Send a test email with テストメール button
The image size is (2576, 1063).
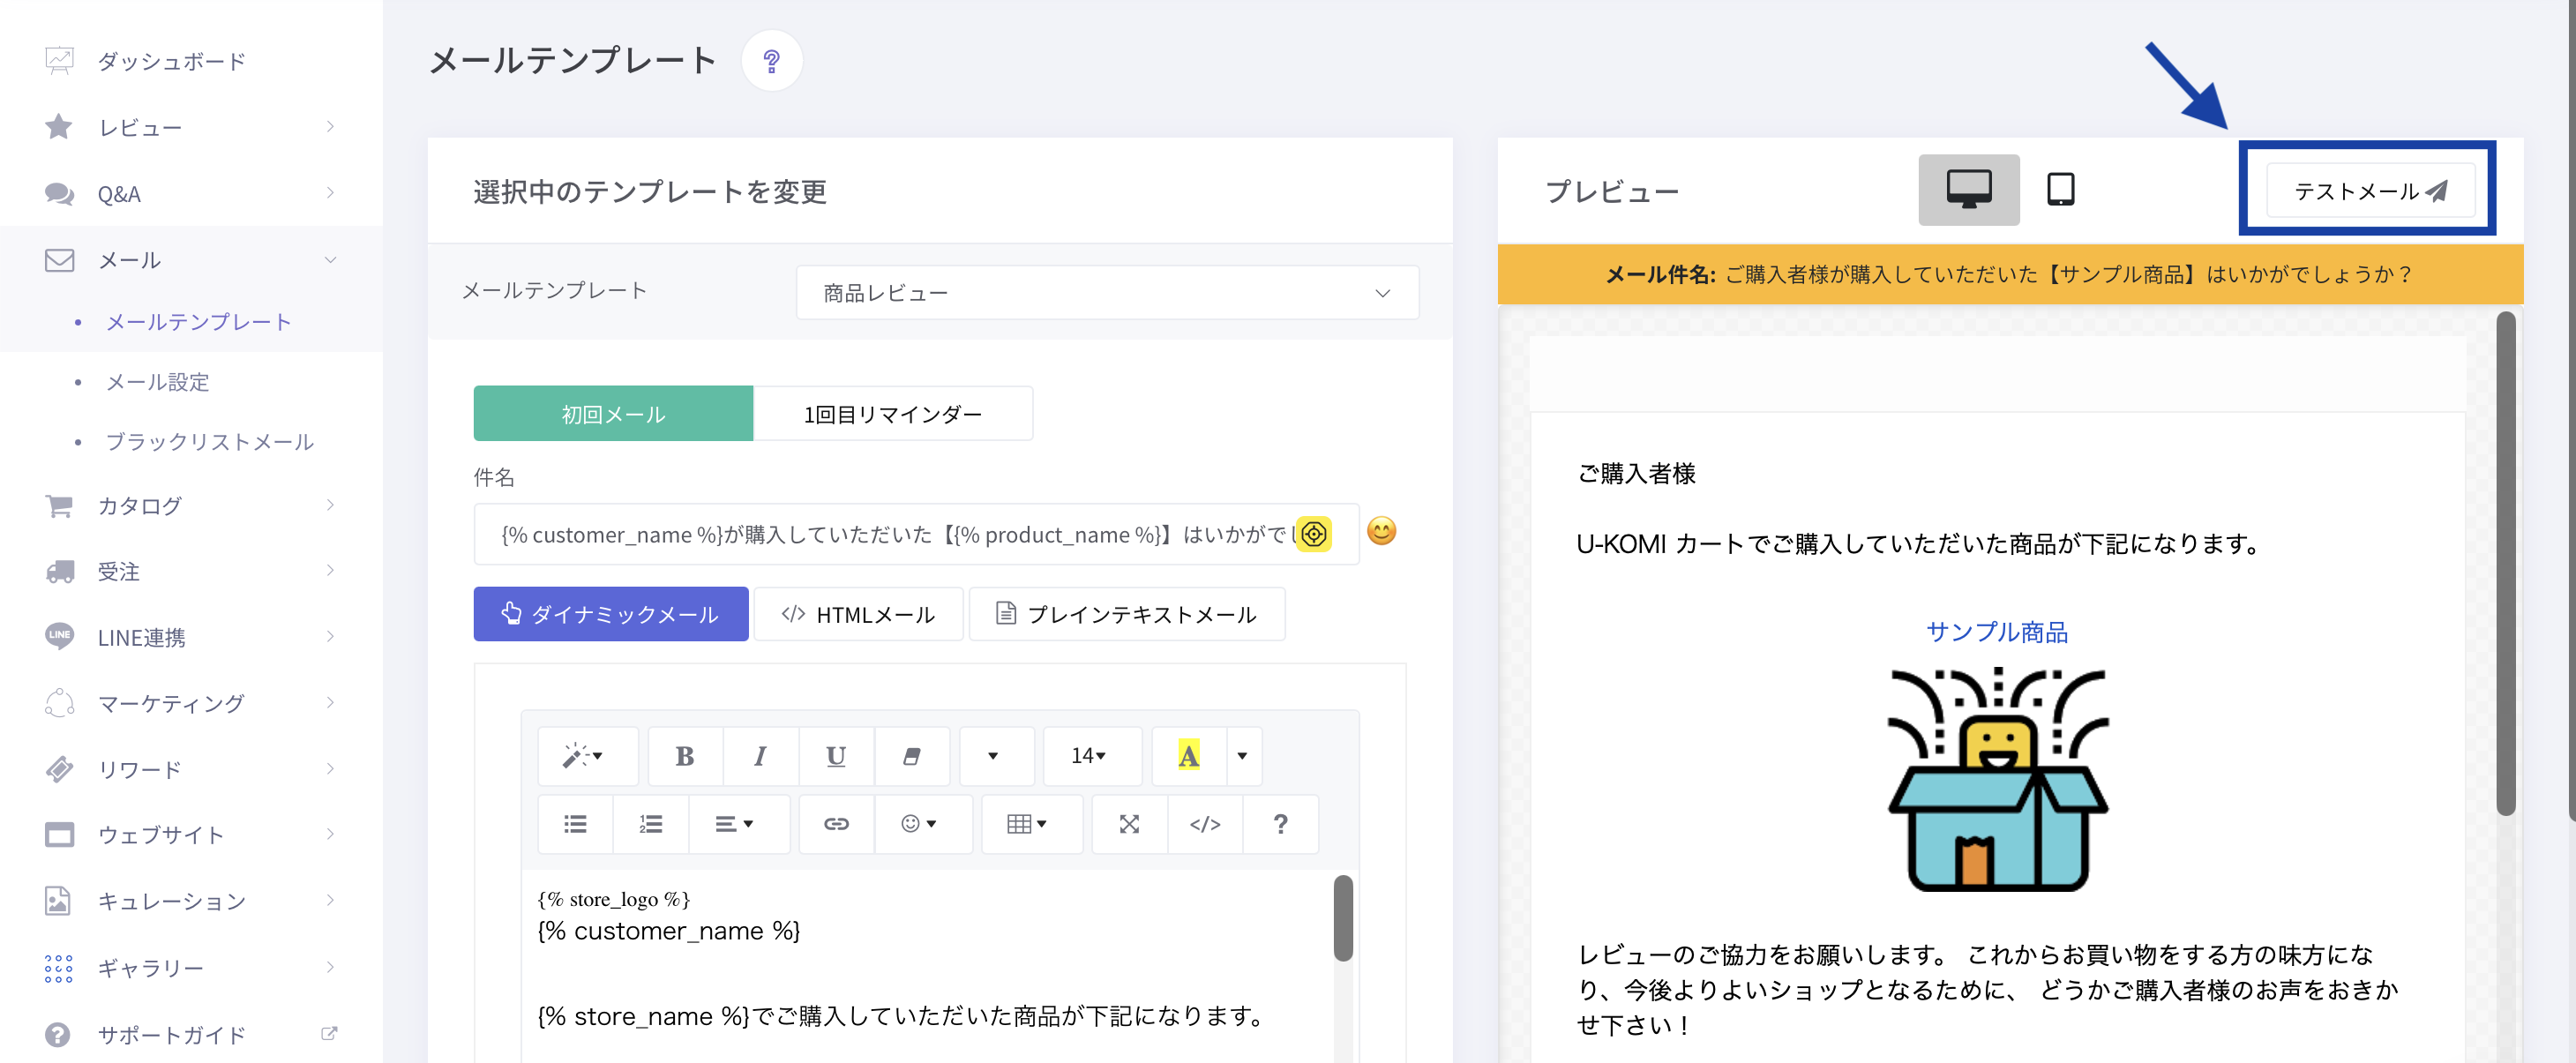click(2369, 190)
